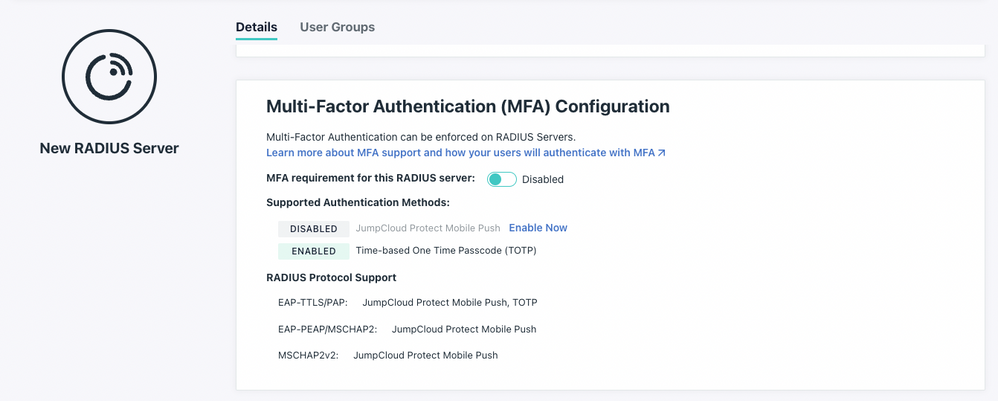This screenshot has width=998, height=401.
Task: Toggle the MFA requirement switch
Action: tap(502, 179)
